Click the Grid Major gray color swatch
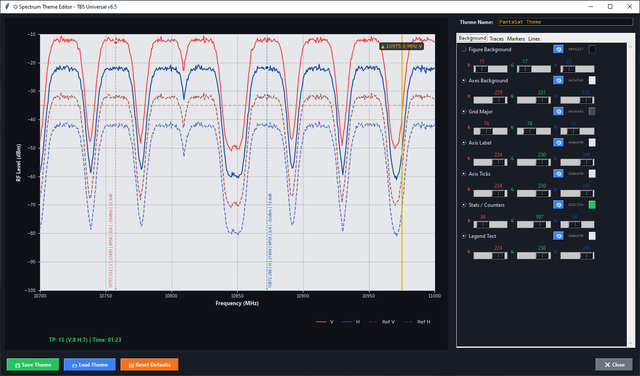The image size is (640, 376). [592, 111]
